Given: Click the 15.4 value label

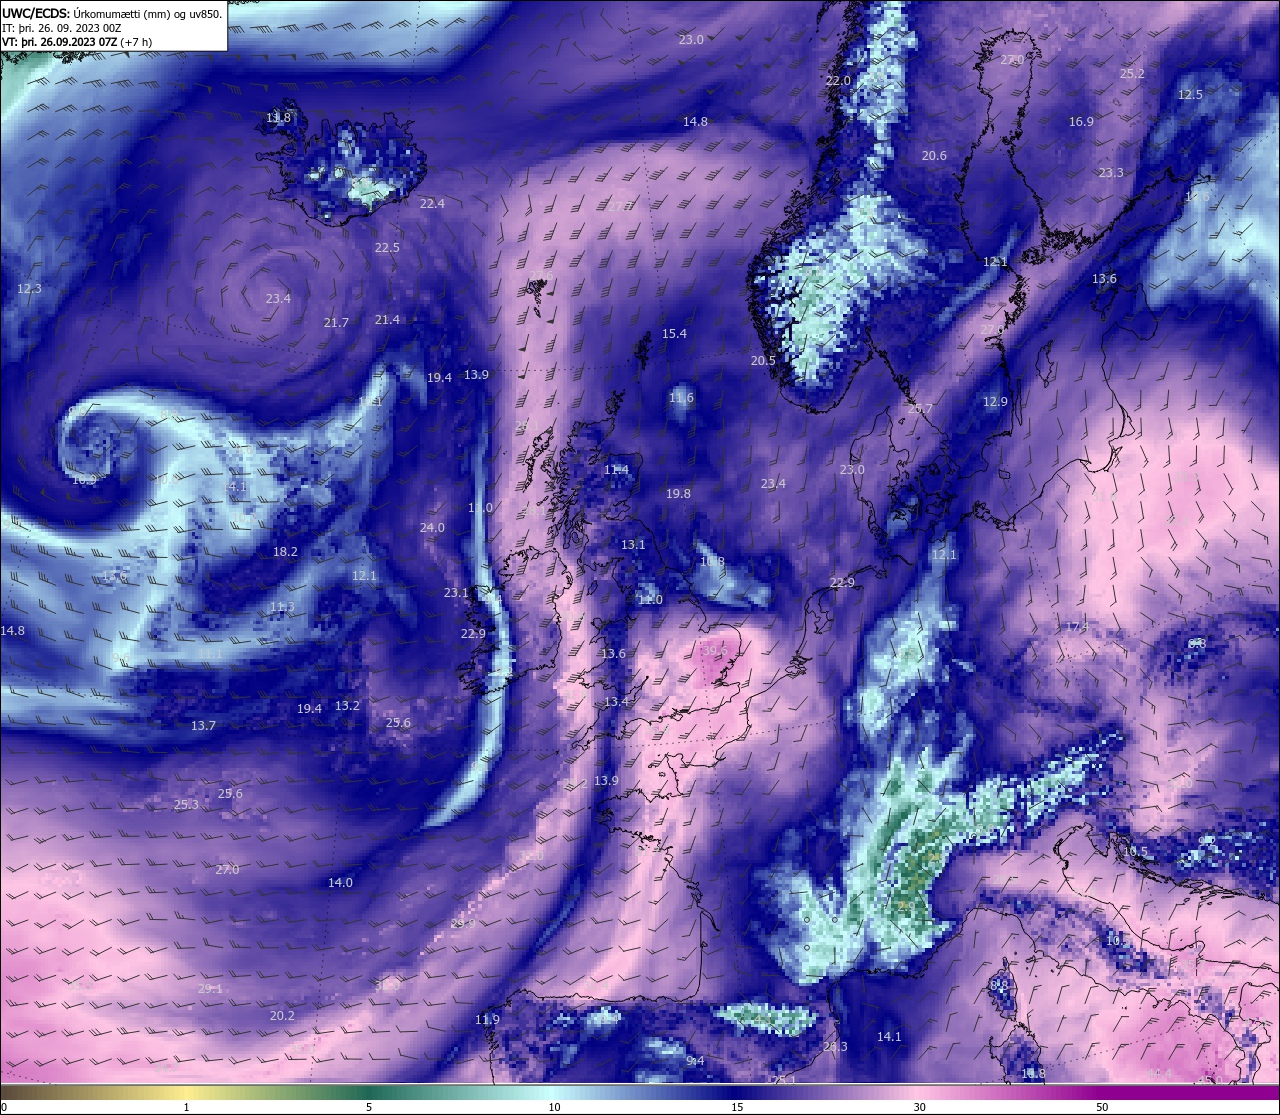Looking at the screenshot, I should pos(674,334).
